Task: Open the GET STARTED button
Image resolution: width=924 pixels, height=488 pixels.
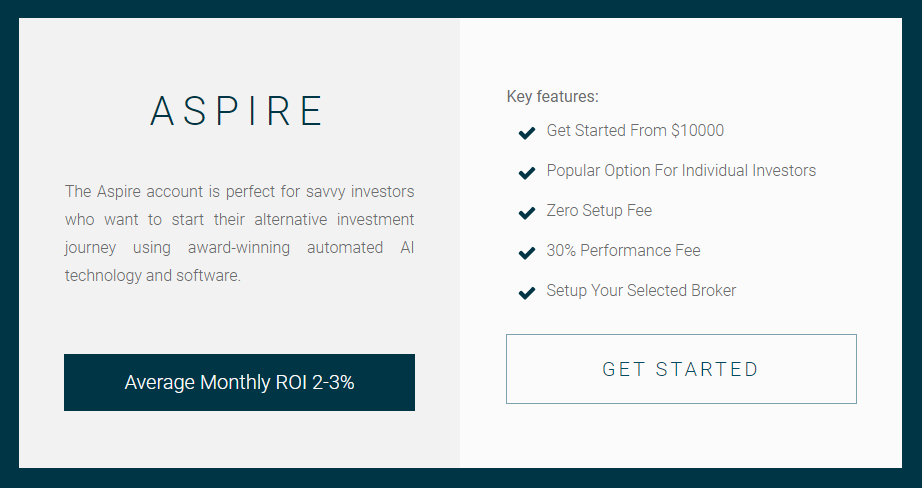Action: 681,369
